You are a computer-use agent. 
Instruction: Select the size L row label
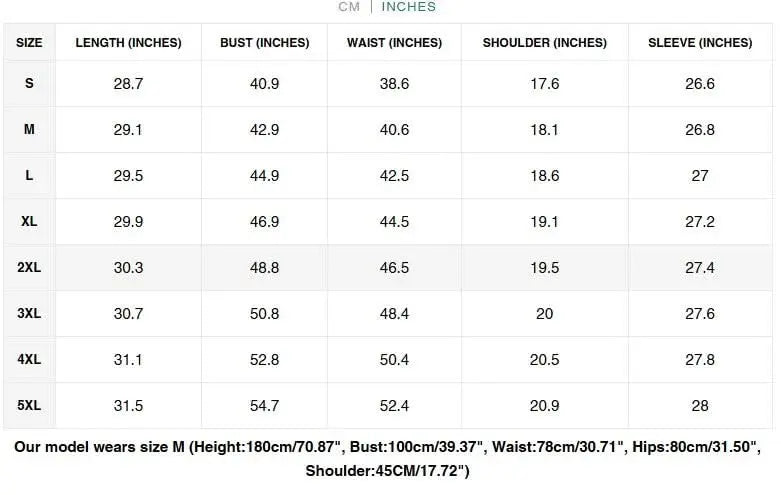[x=29, y=176]
